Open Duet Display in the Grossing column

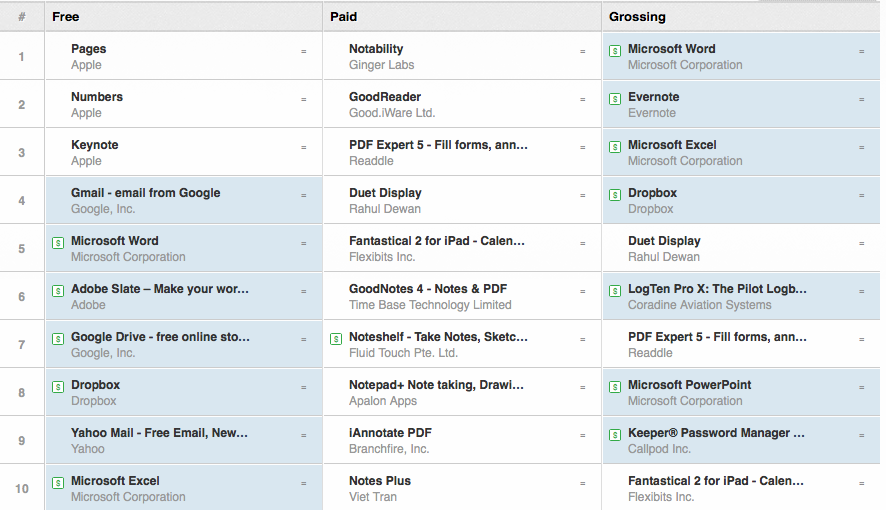[664, 241]
